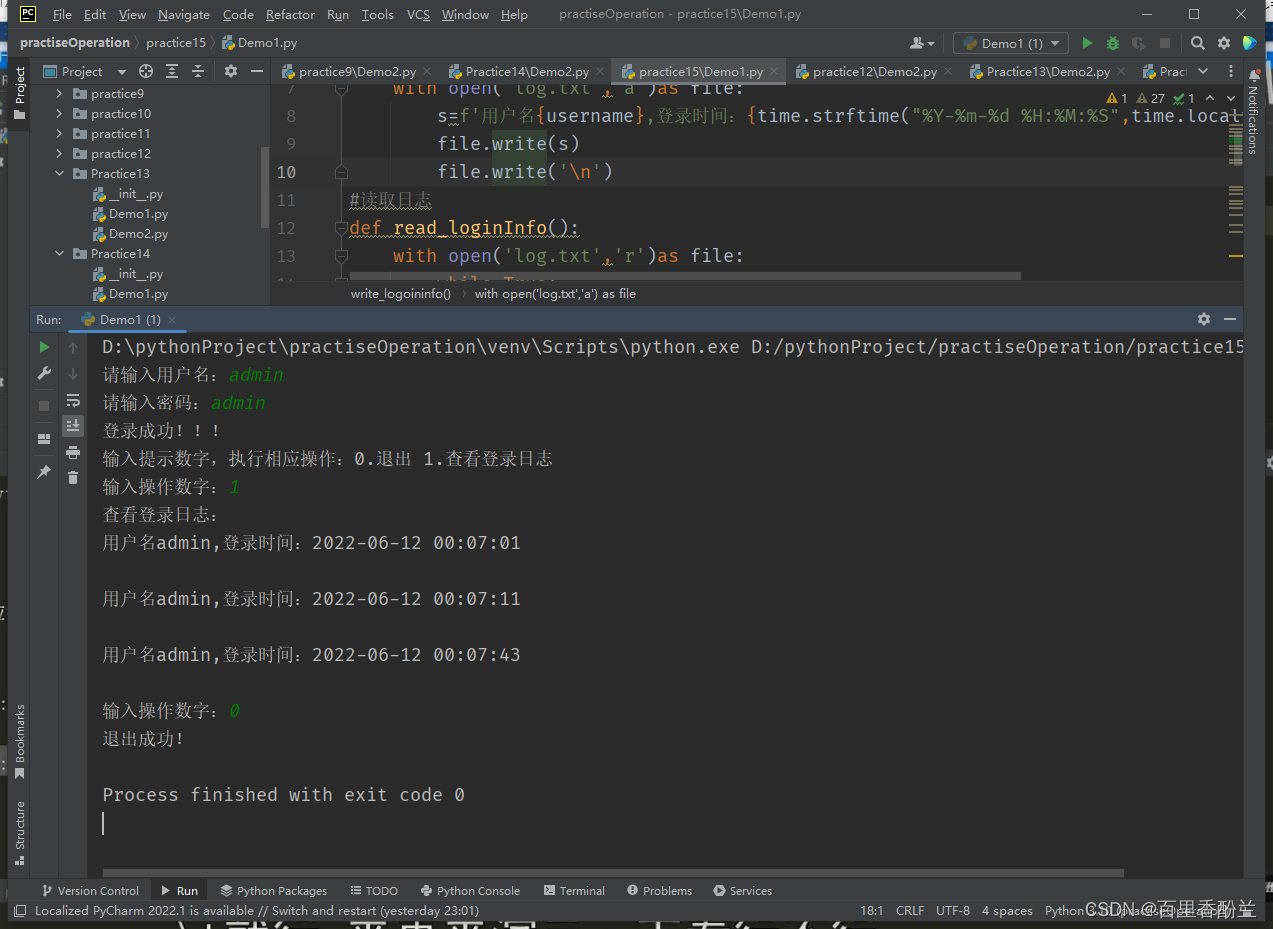The image size is (1273, 929).
Task: Clear the console with the trash icon
Action: [73, 478]
